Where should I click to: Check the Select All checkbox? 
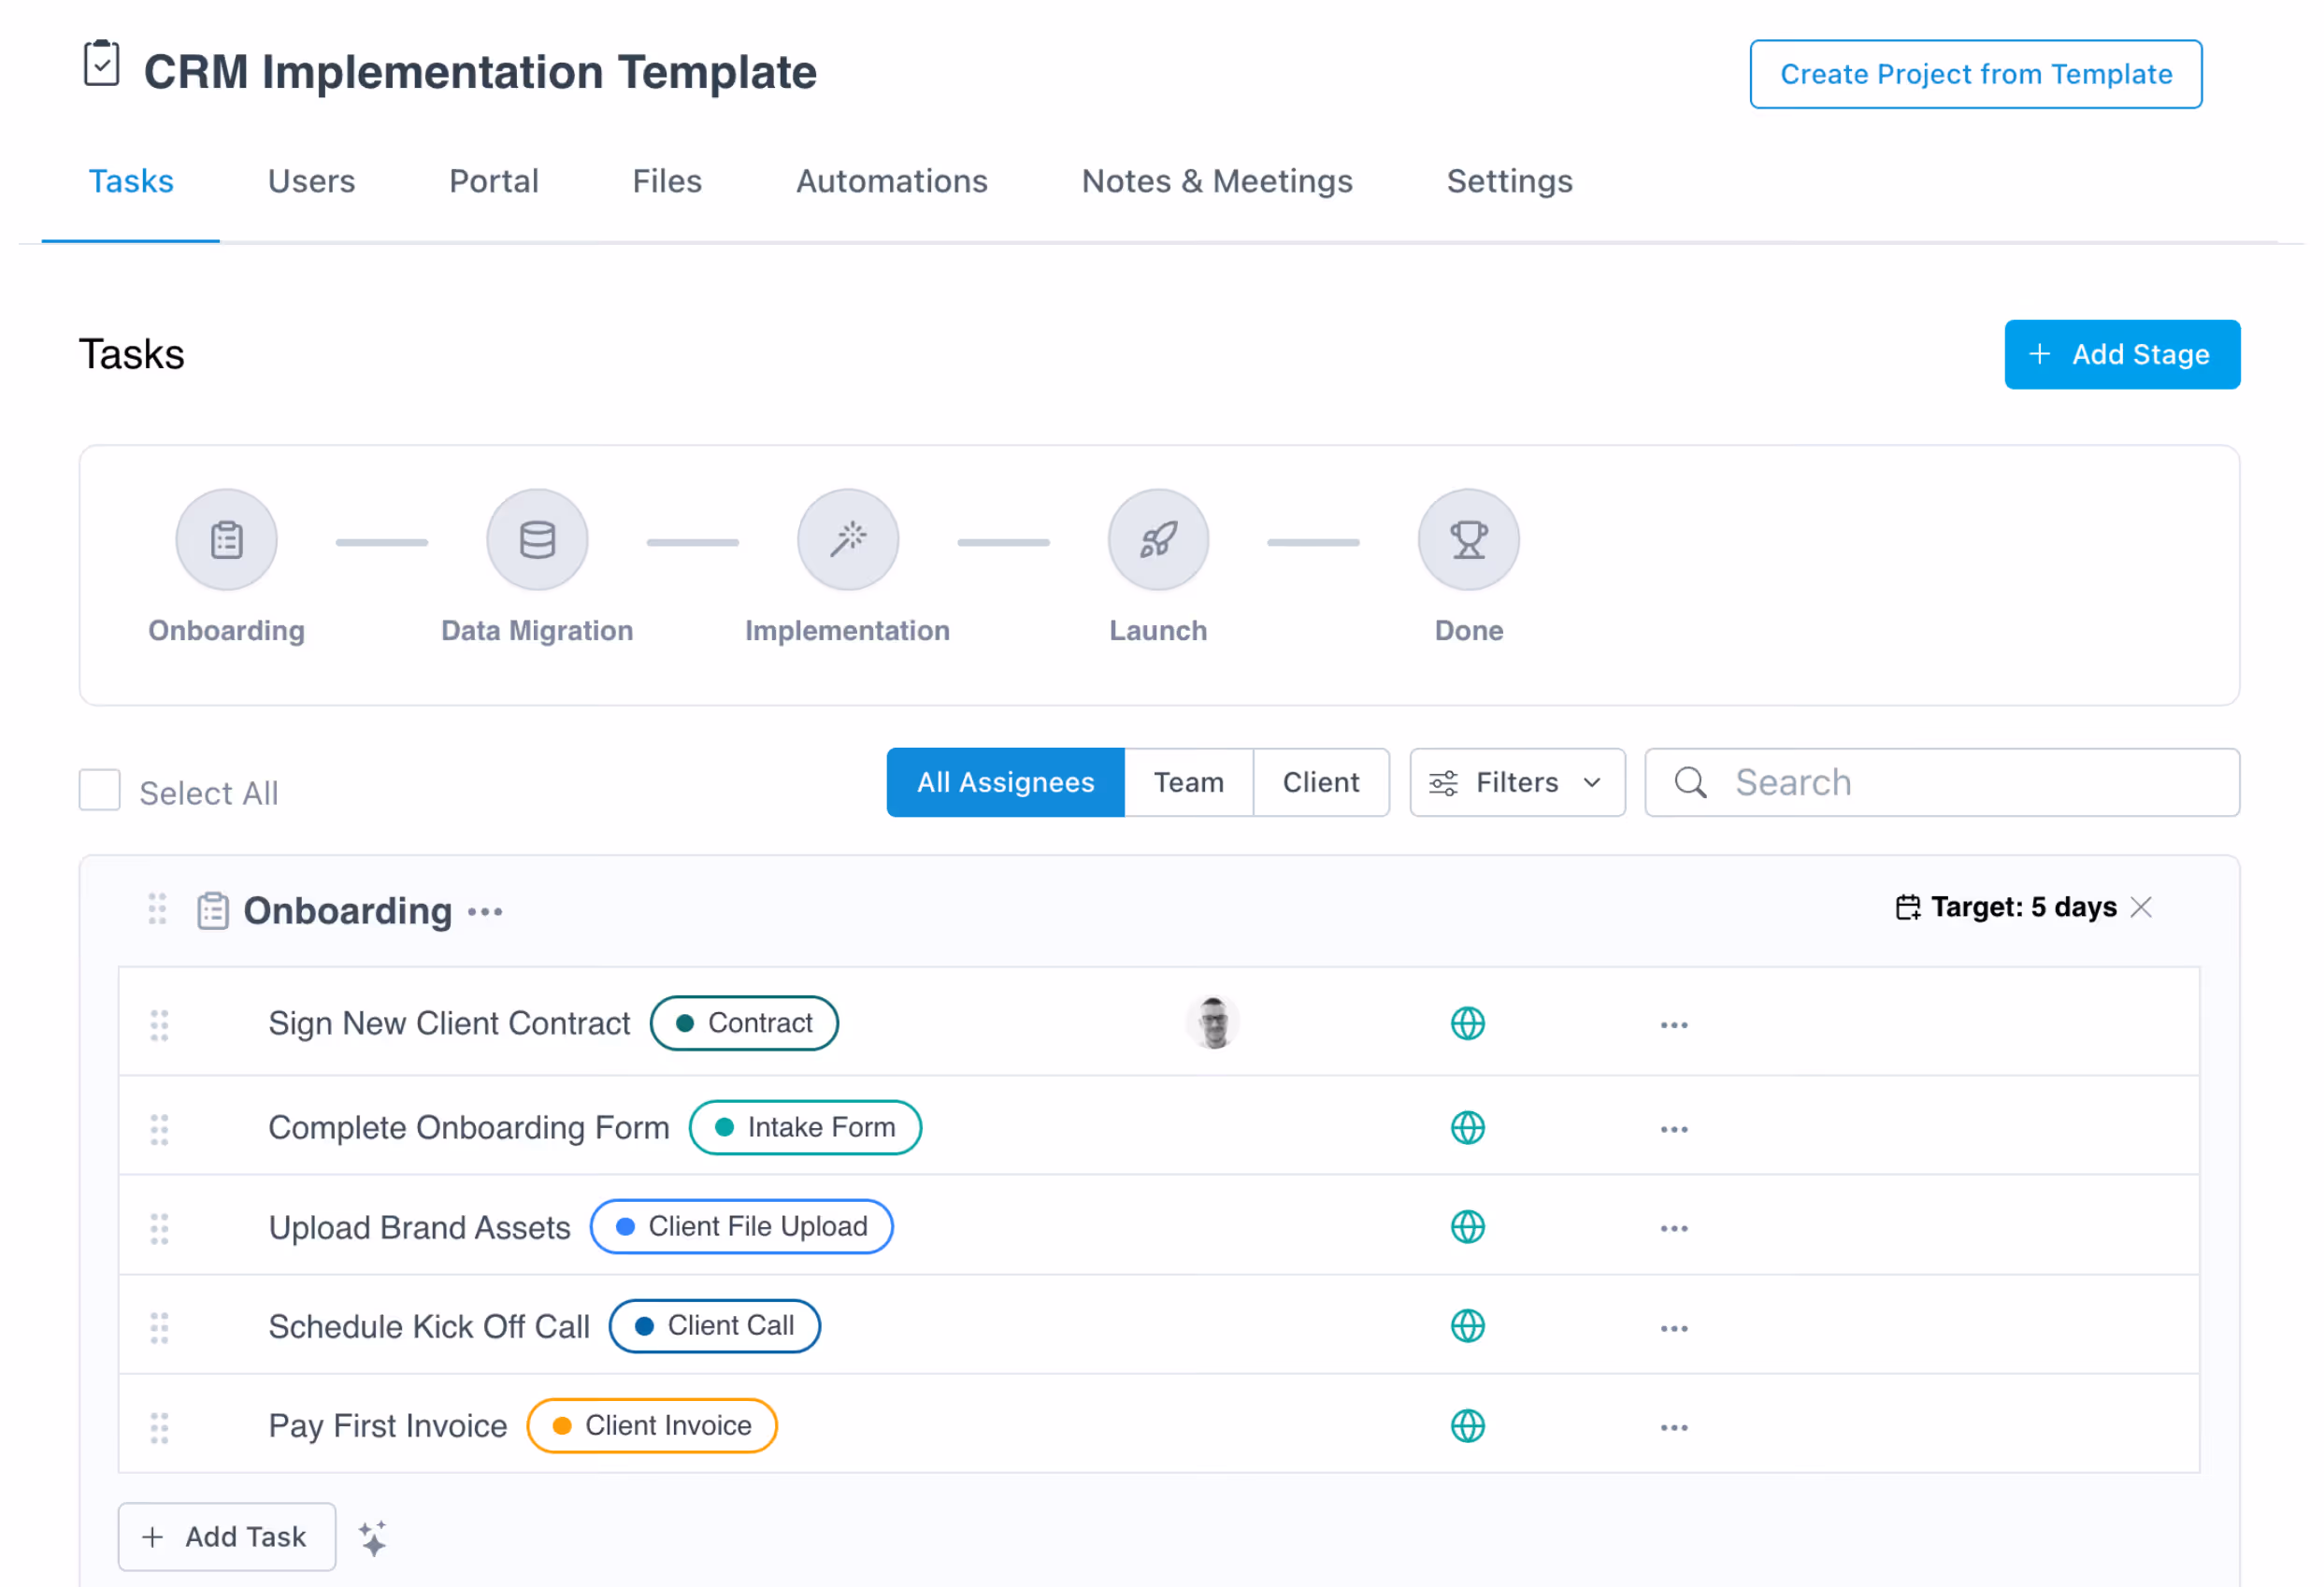(100, 790)
